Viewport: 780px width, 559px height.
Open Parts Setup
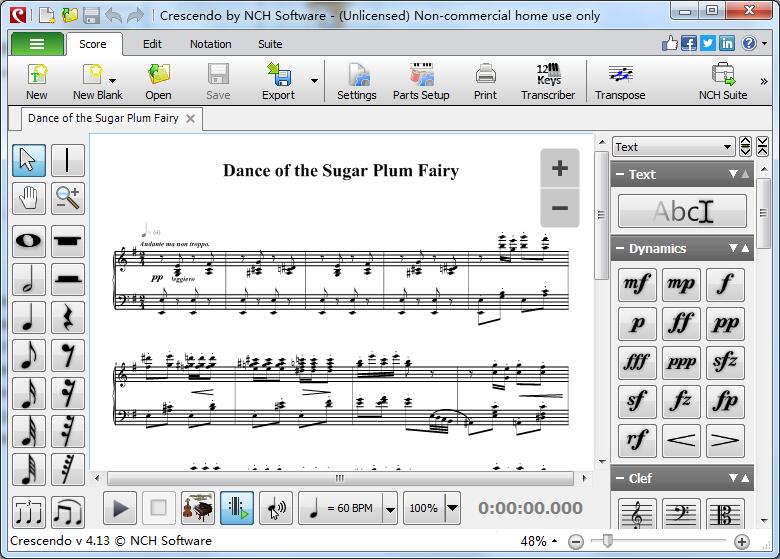421,82
